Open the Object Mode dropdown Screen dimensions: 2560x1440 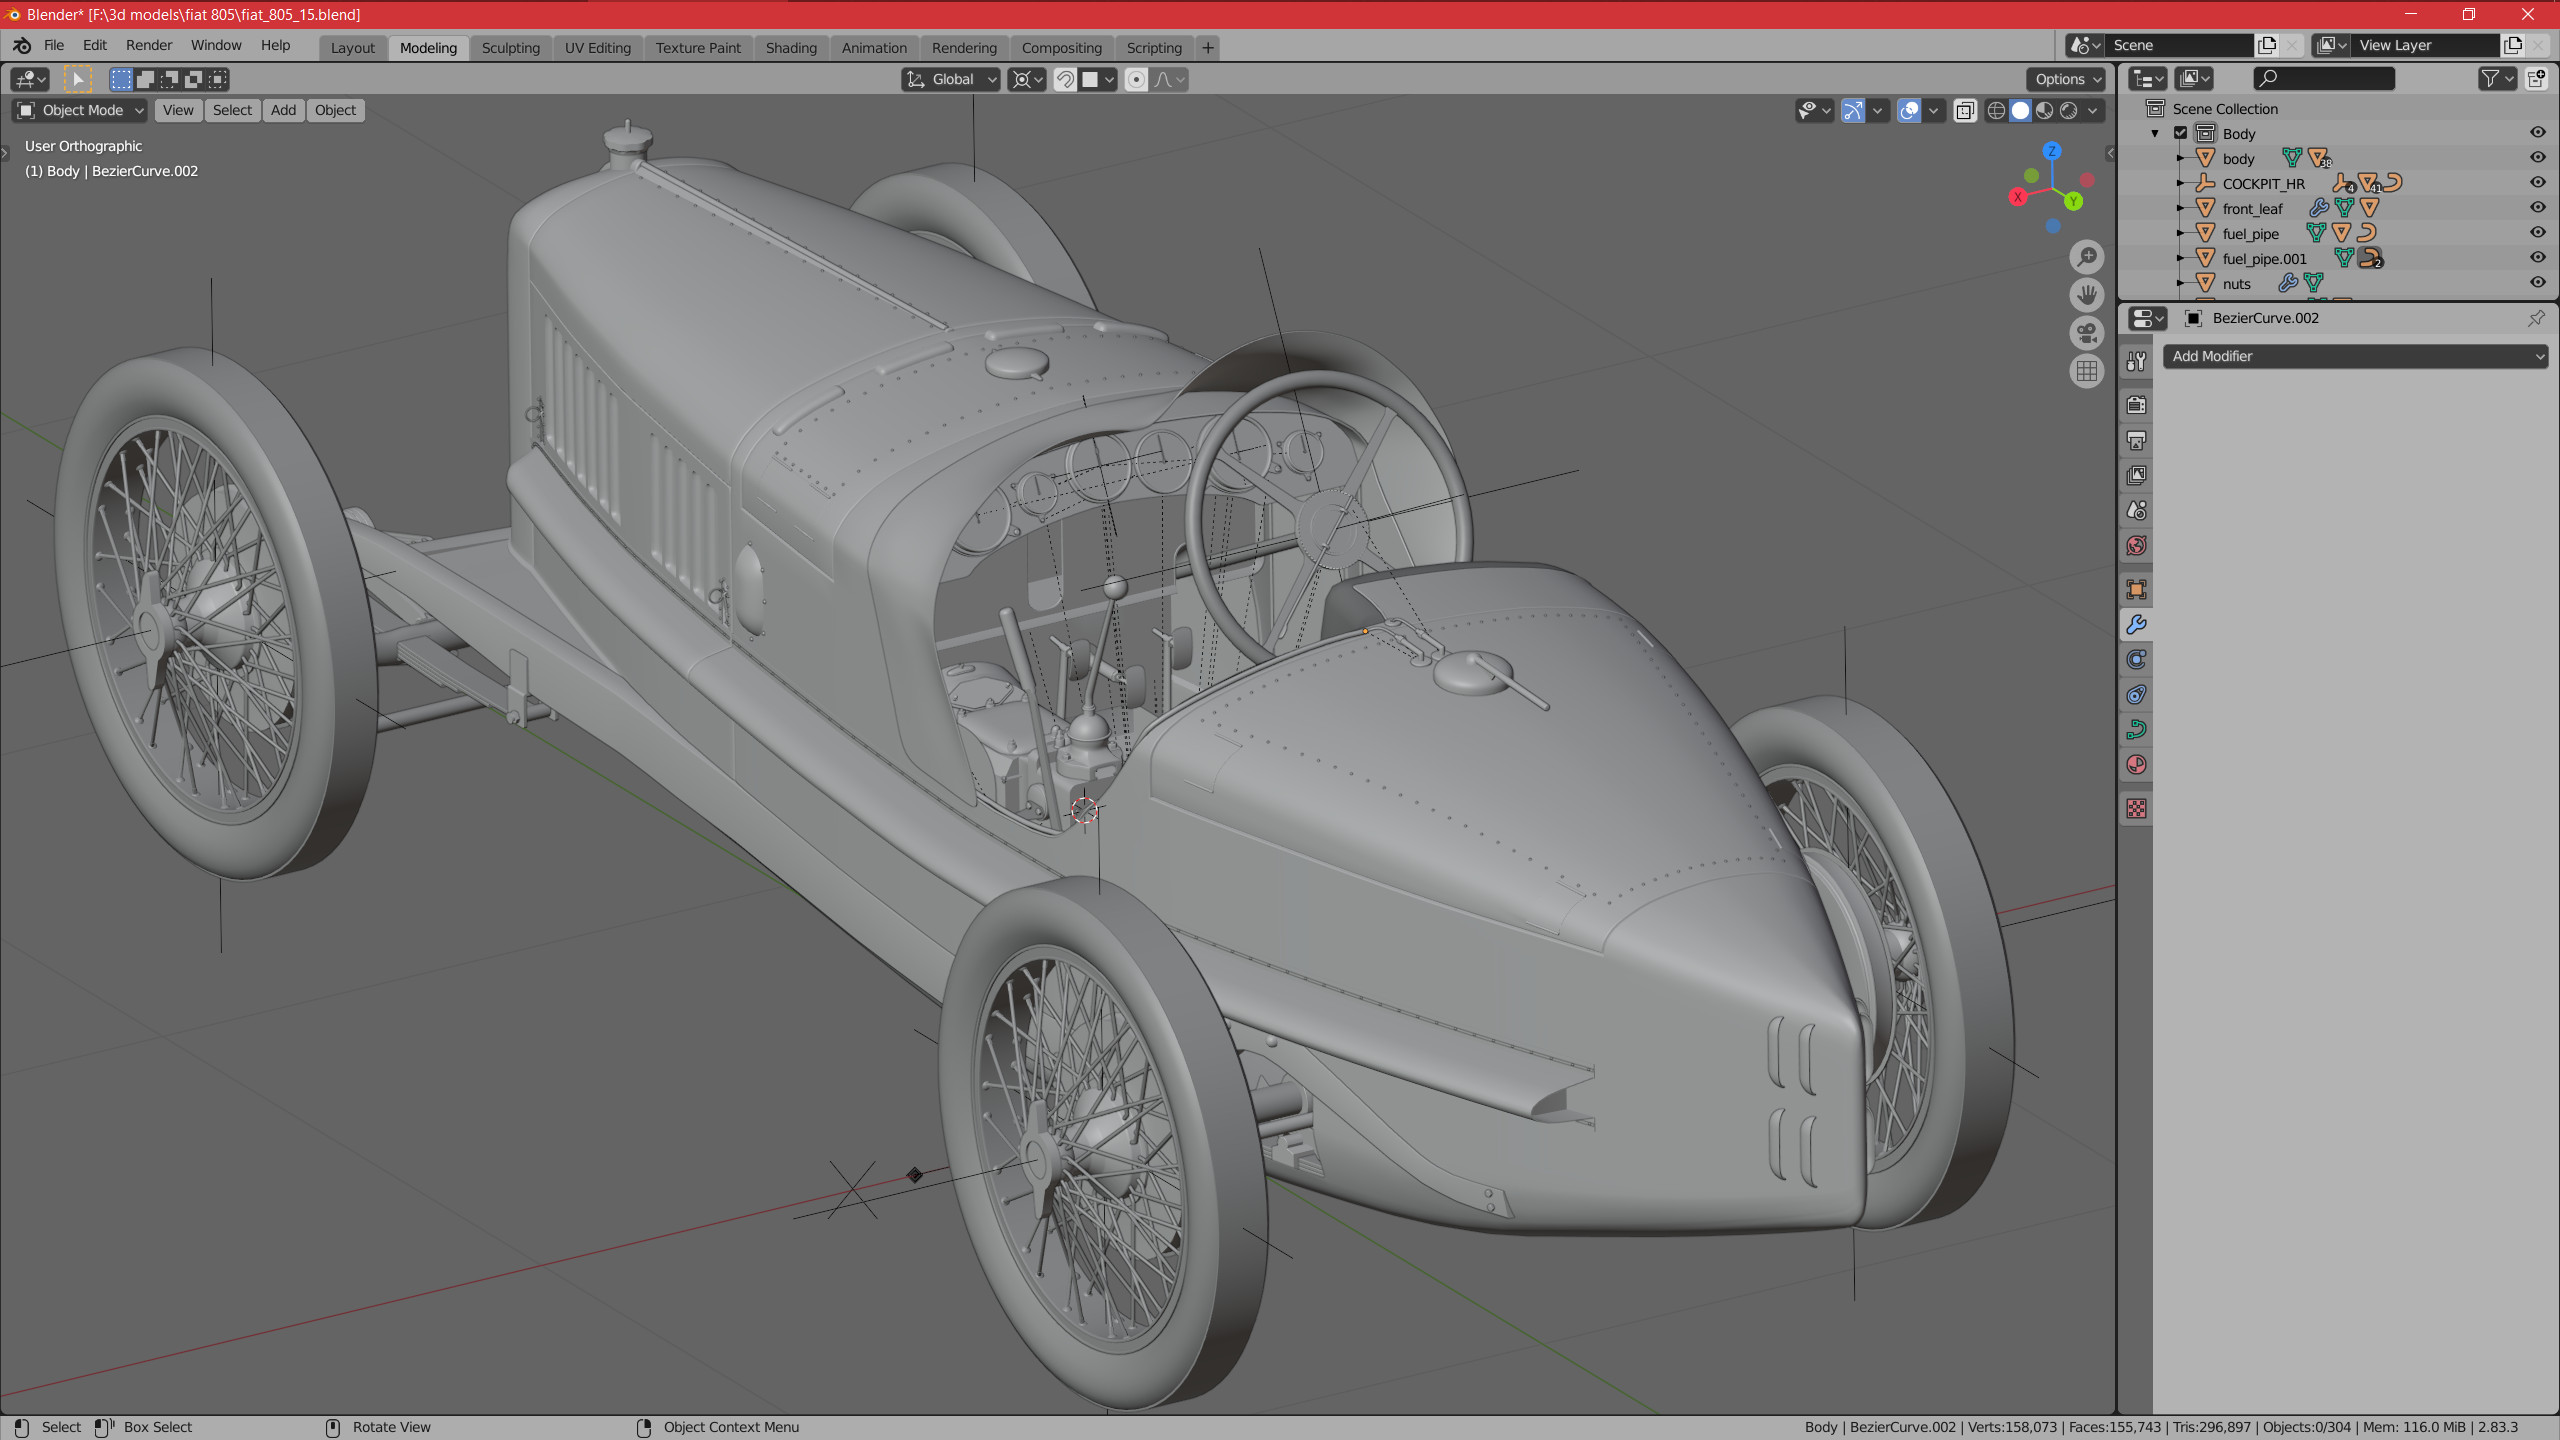[x=80, y=110]
